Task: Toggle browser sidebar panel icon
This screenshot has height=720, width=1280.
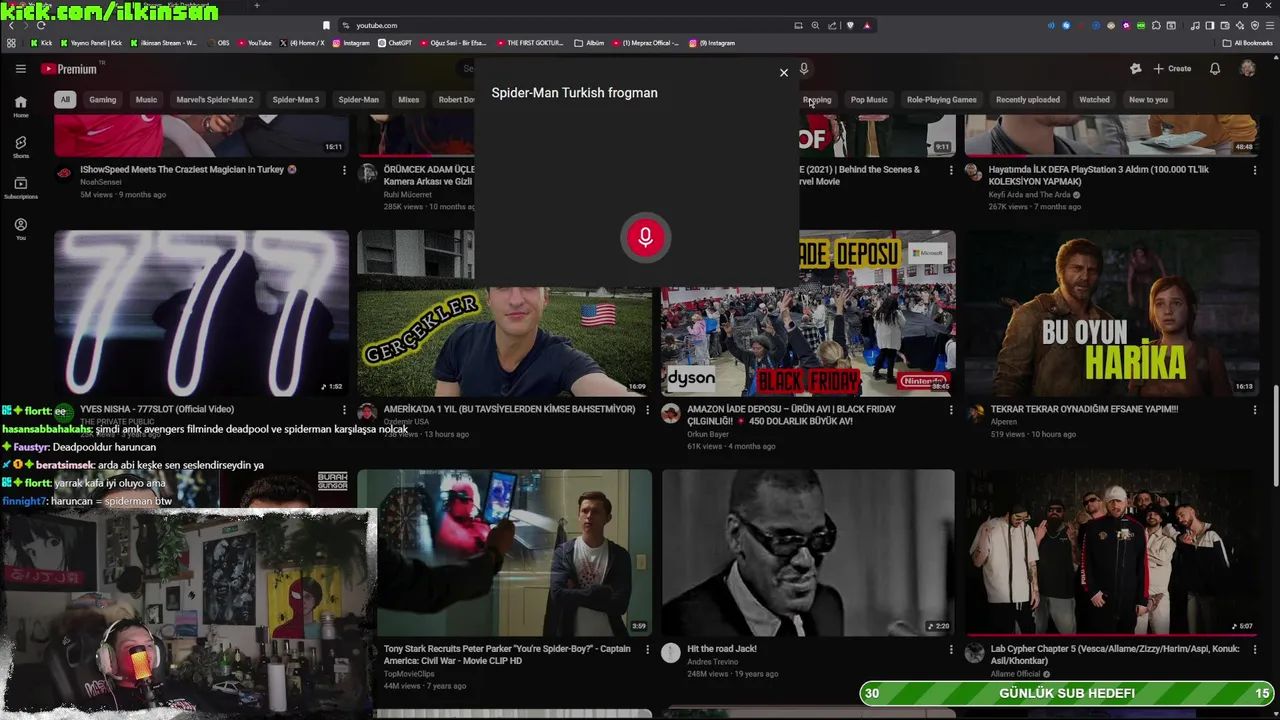Action: click(1209, 25)
